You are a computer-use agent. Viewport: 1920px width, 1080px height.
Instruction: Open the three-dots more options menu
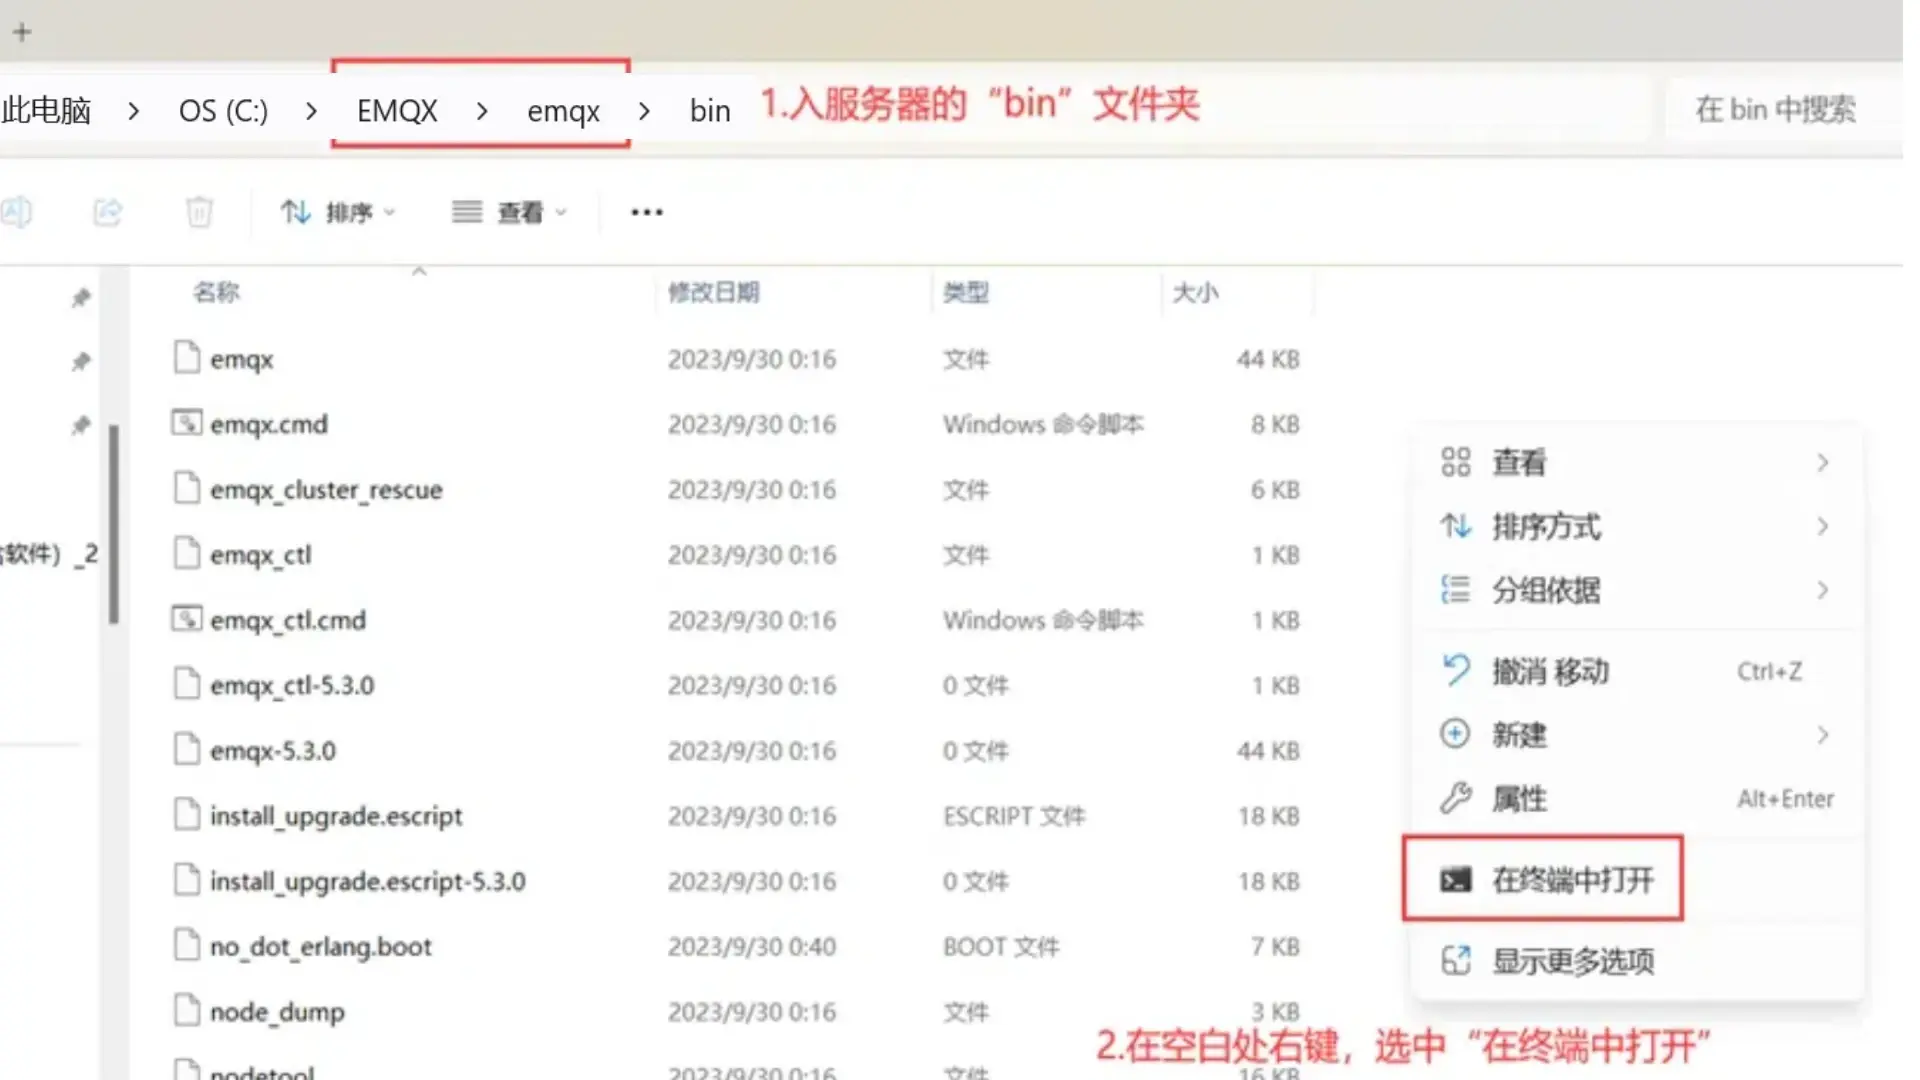pos(646,212)
